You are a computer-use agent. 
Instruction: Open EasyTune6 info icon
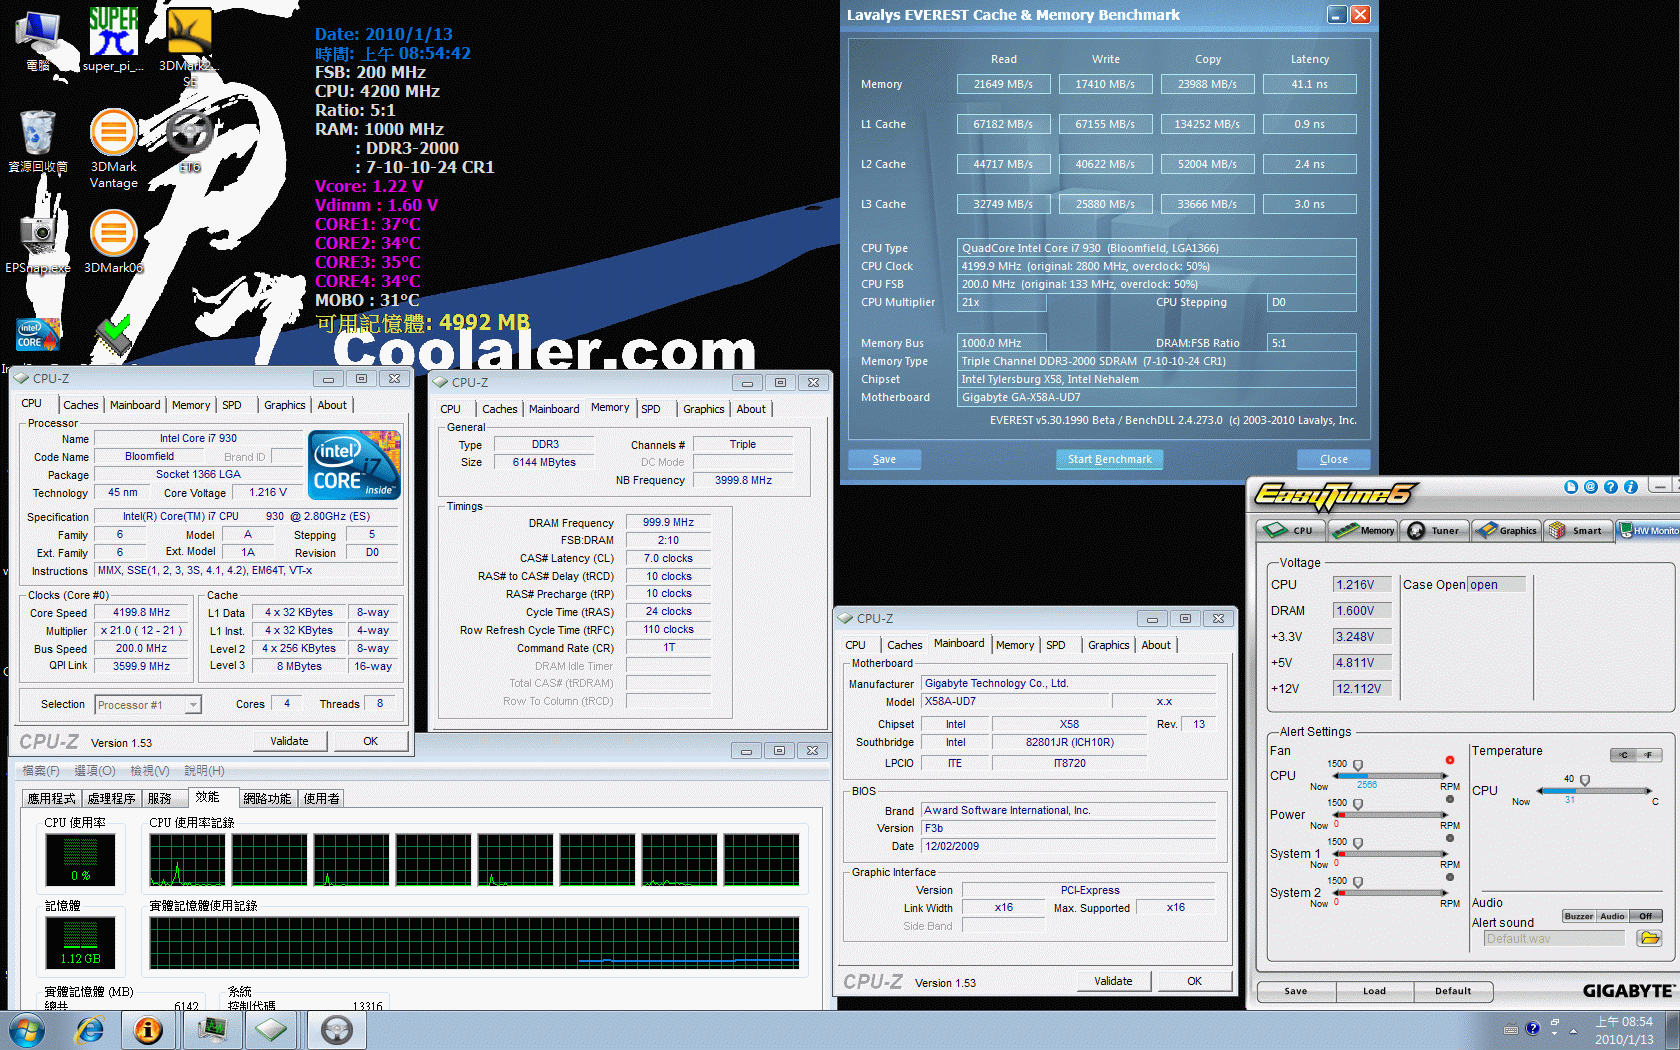pyautogui.click(x=1631, y=487)
